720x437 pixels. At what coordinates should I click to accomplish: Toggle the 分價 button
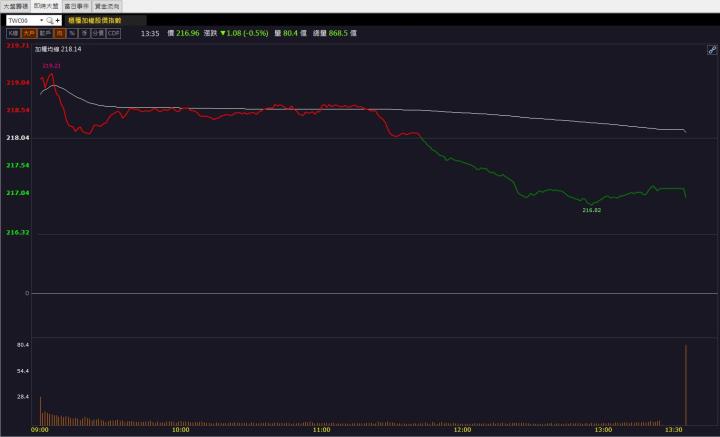[x=98, y=33]
